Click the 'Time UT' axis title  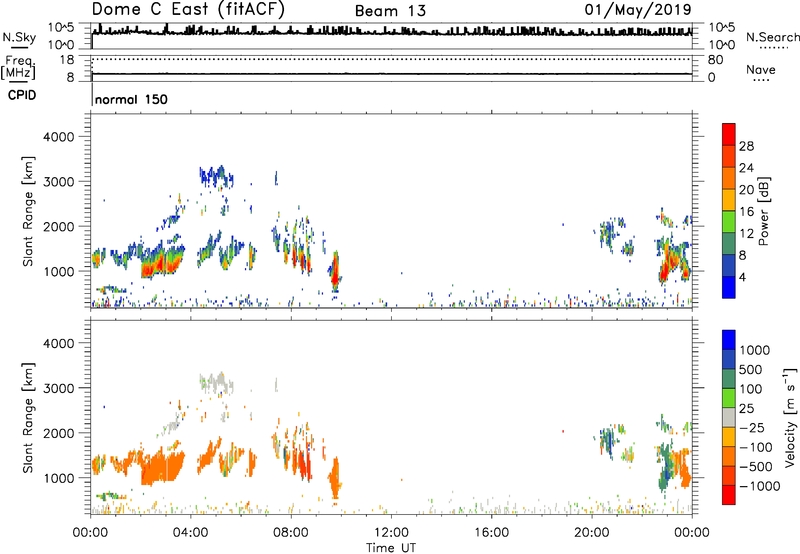click(391, 548)
